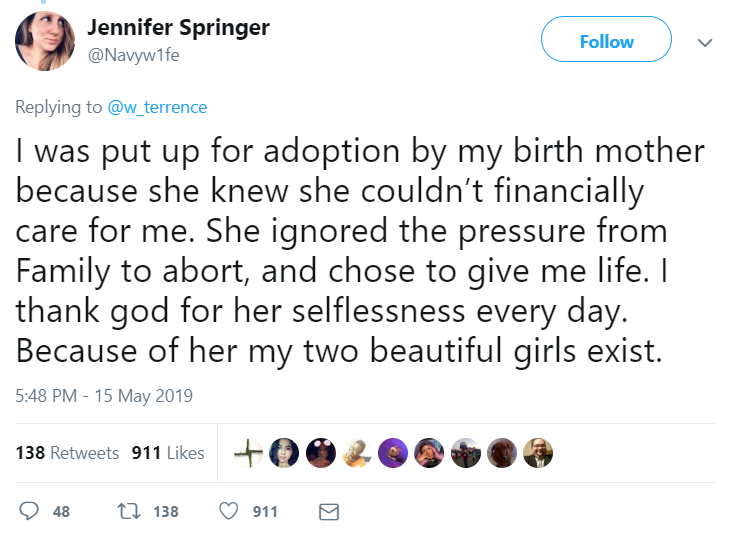View the 911 Likes list
This screenshot has width=730, height=539.
[x=168, y=453]
